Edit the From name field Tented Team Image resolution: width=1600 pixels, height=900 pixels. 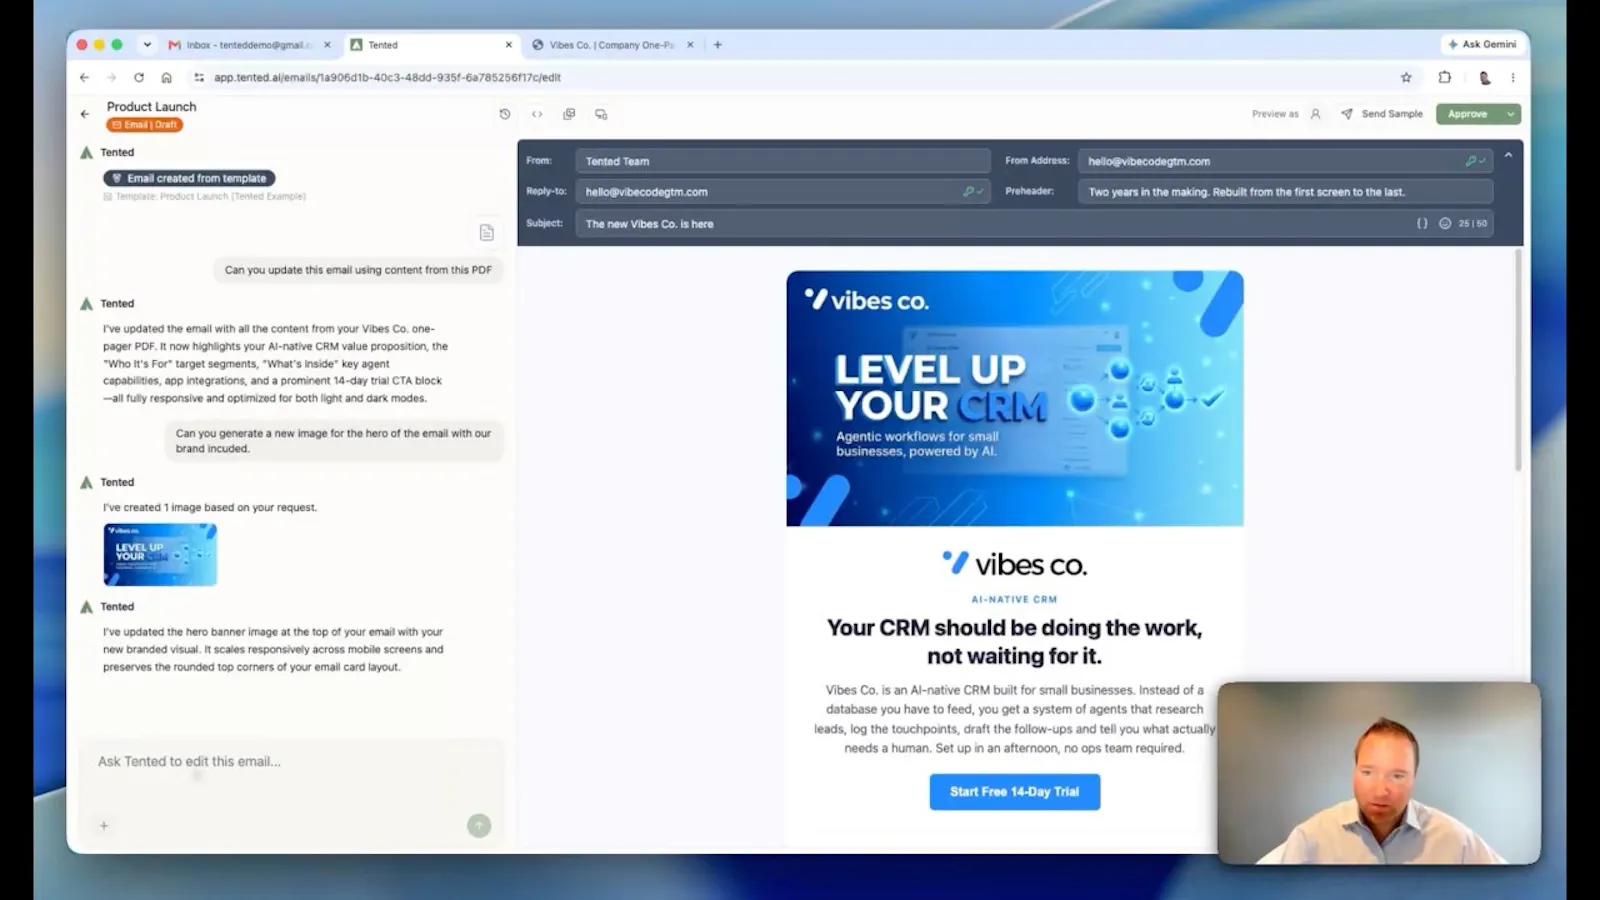[x=782, y=161]
